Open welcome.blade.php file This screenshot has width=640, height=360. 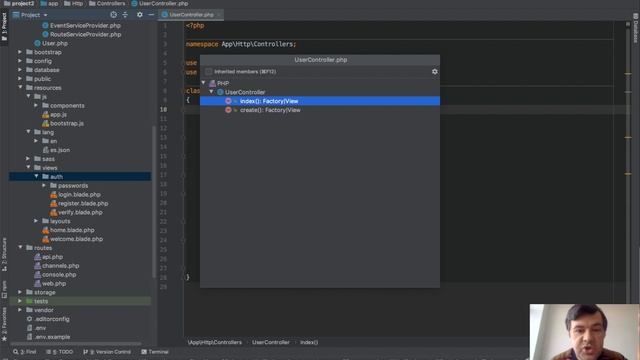[x=76, y=239]
